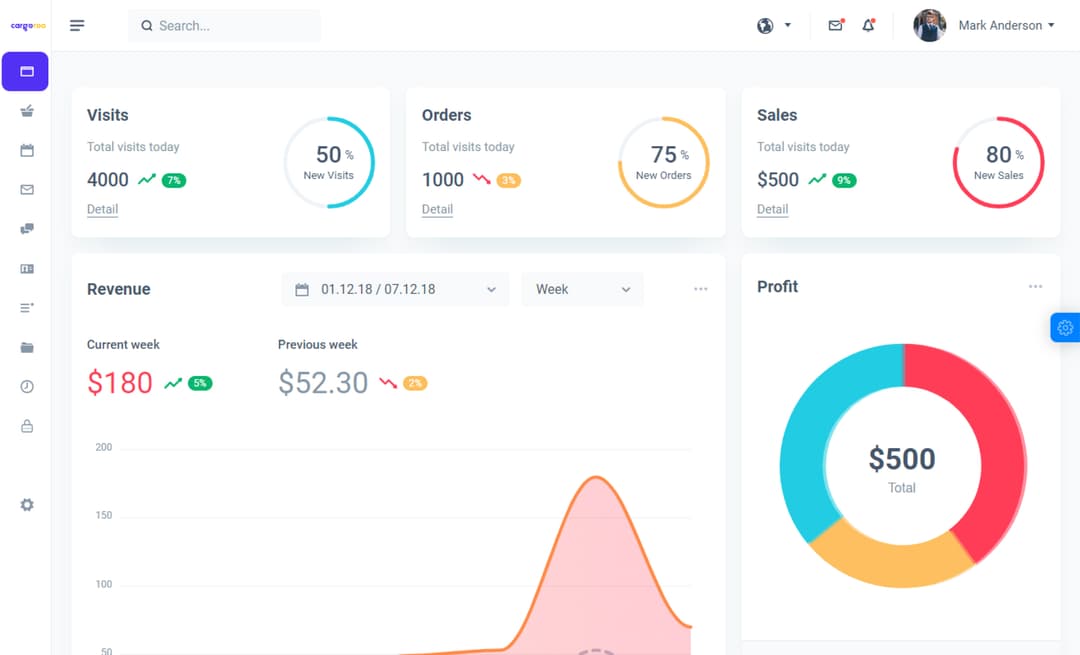Check the envelope messages icon in the header

point(835,25)
